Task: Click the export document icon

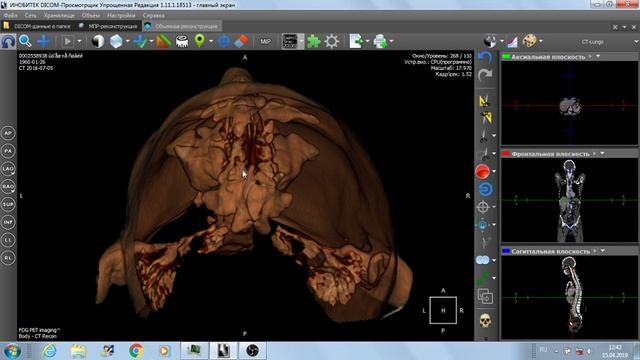Action: 356,41
